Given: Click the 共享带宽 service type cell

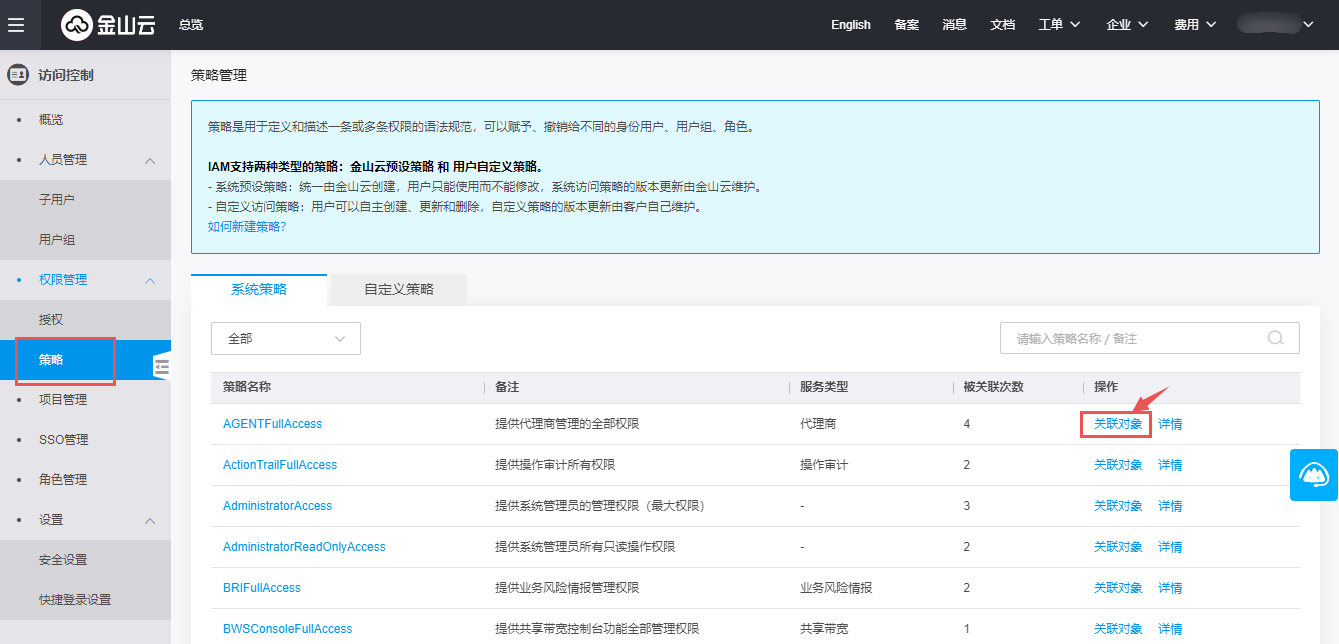Looking at the screenshot, I should [x=824, y=629].
